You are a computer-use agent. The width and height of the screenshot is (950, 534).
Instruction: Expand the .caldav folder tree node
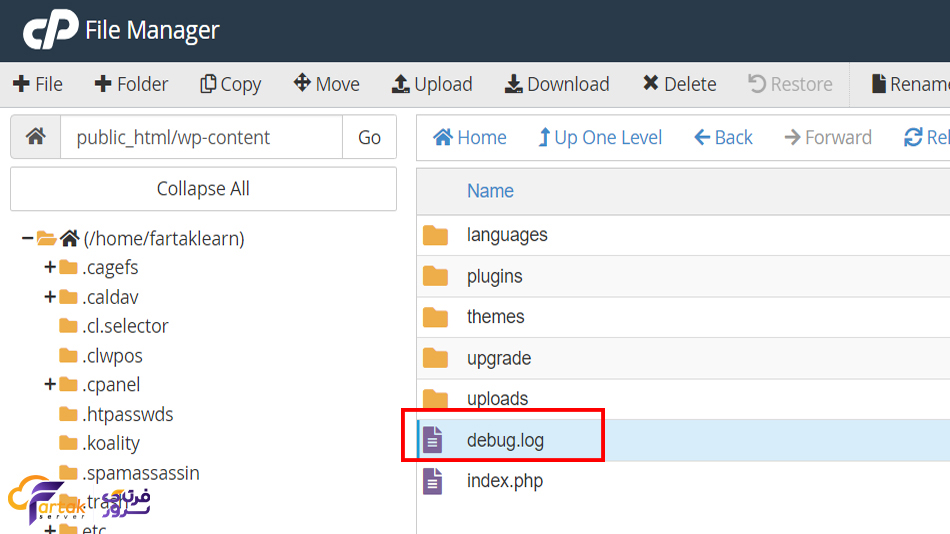click(49, 297)
